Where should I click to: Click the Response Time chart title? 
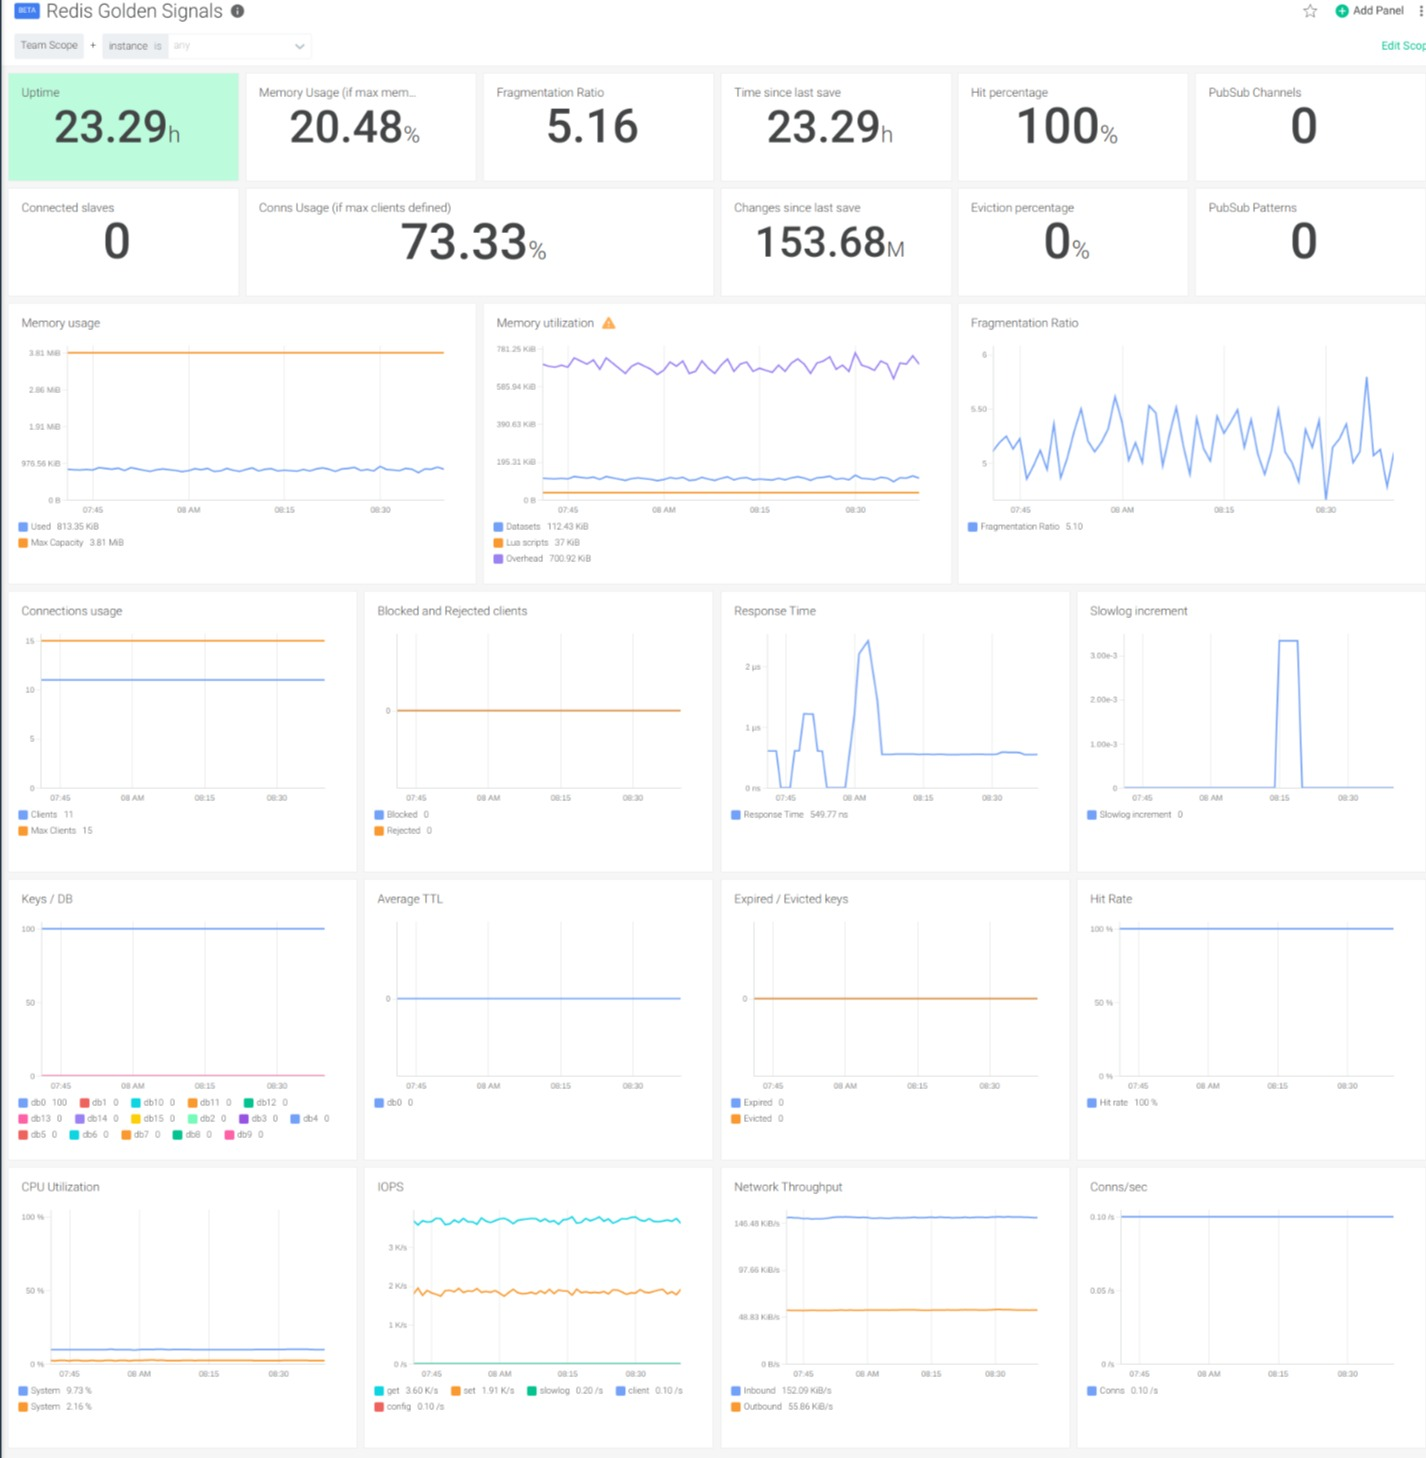click(x=774, y=611)
